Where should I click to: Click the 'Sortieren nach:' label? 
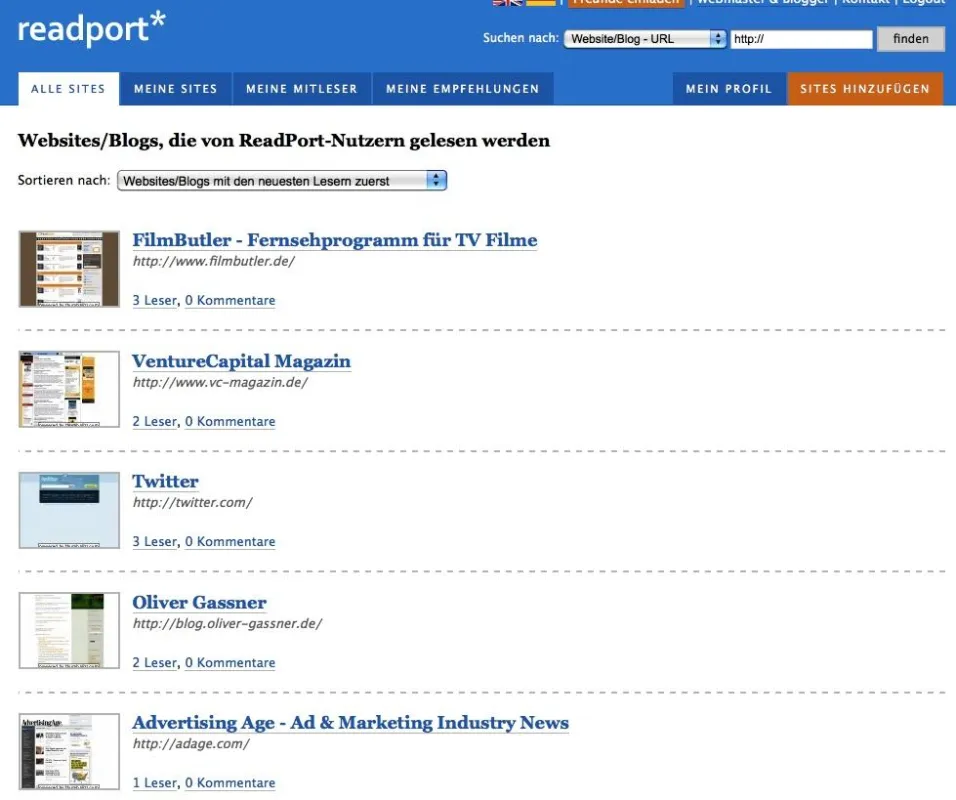click(x=64, y=180)
